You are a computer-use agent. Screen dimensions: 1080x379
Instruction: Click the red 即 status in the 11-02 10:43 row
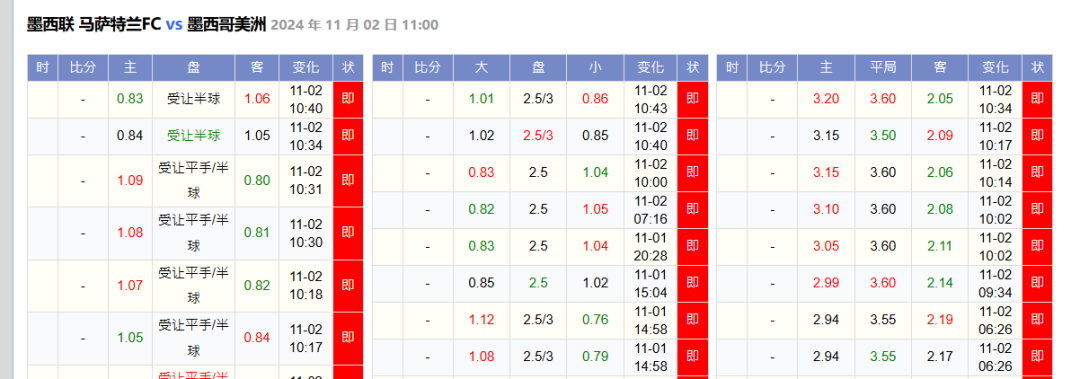pyautogui.click(x=693, y=99)
